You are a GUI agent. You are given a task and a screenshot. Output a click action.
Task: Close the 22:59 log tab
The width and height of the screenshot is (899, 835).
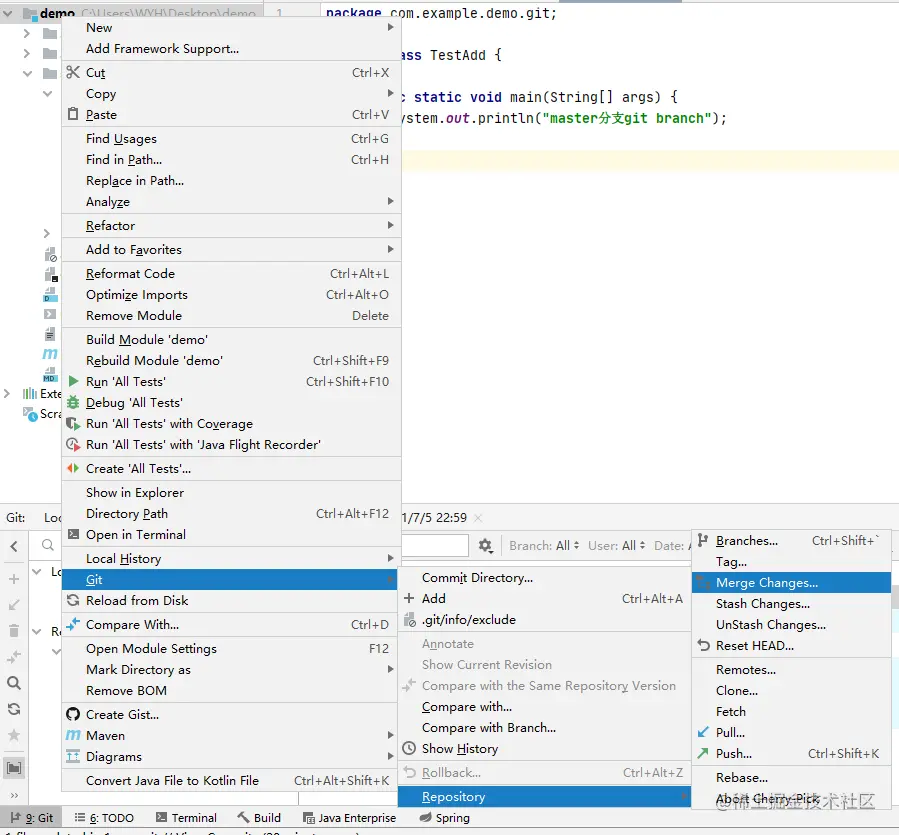coord(478,518)
